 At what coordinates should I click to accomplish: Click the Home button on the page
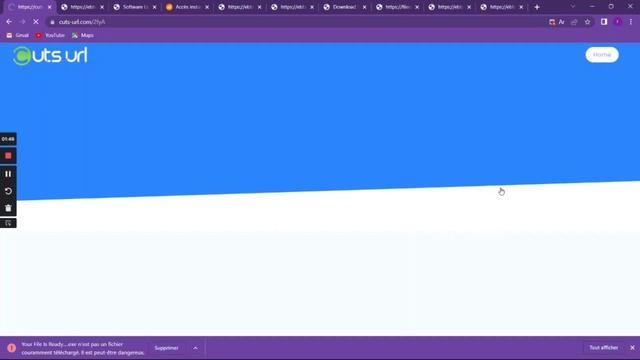602,55
